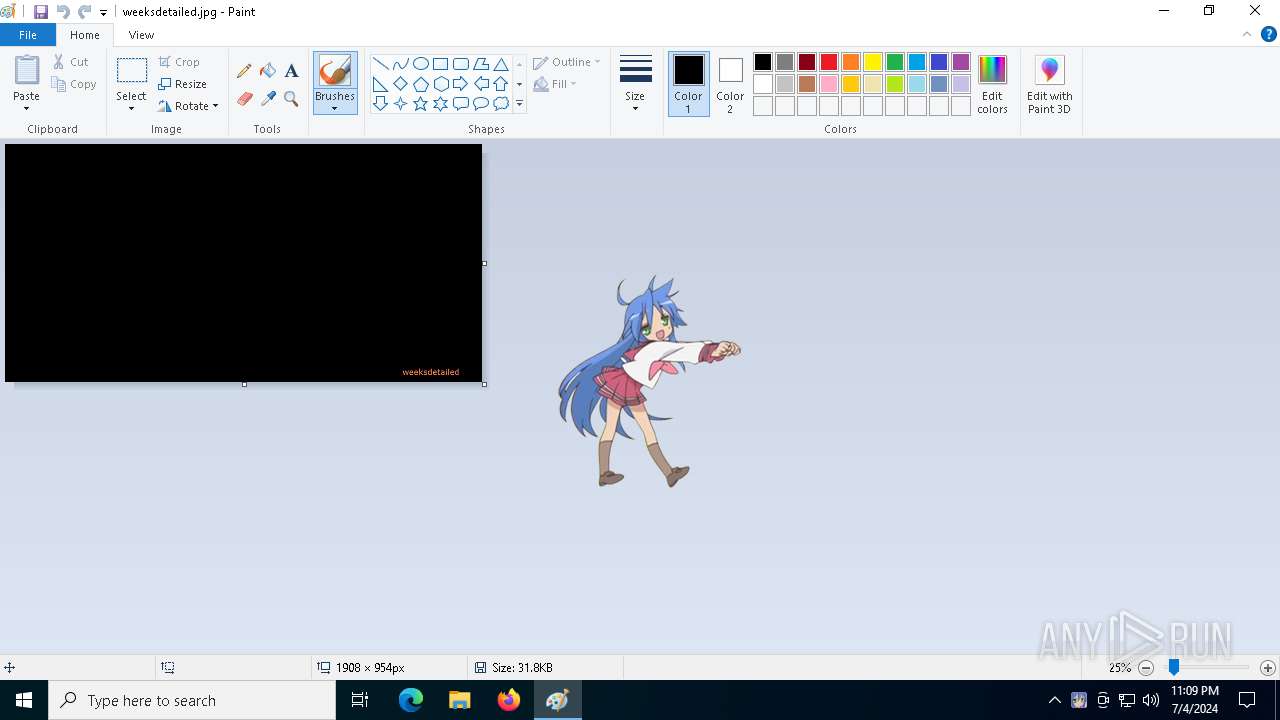Pick the green color swatch
This screenshot has height=720, width=1280.
pyautogui.click(x=895, y=62)
